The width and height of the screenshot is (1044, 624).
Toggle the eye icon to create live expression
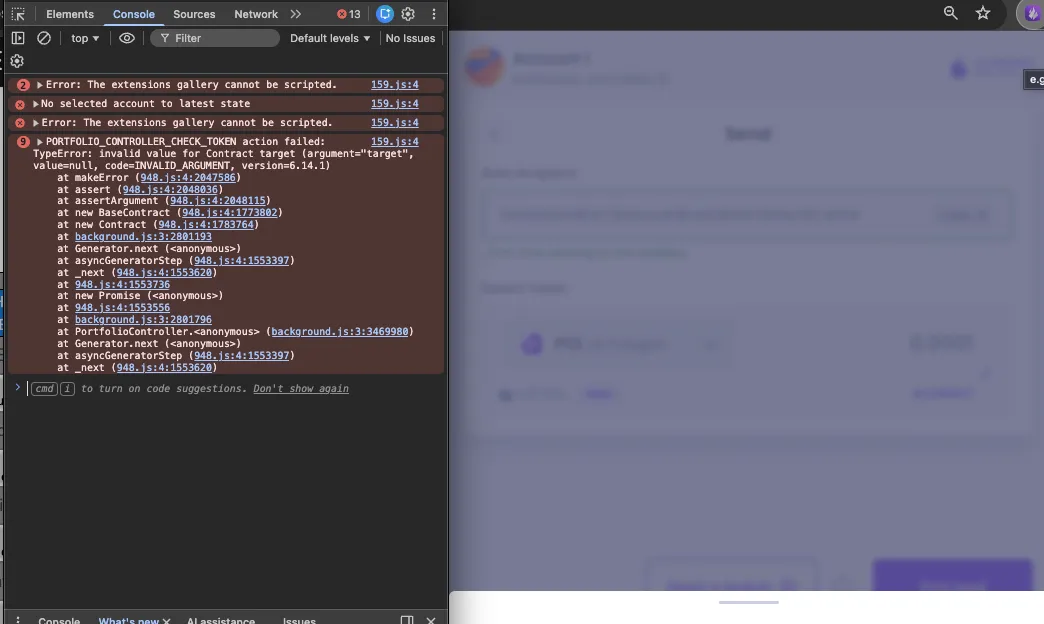tap(126, 37)
